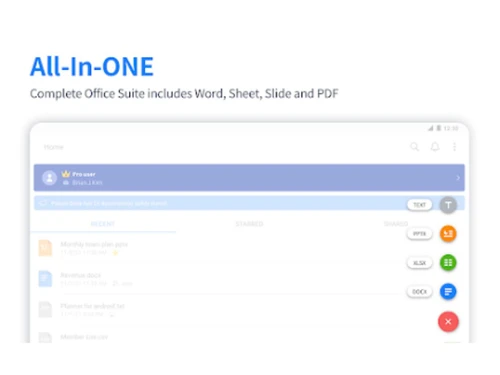Viewport: 500px width, 375px height.
Task: Click the Home title text
Action: click(x=54, y=147)
